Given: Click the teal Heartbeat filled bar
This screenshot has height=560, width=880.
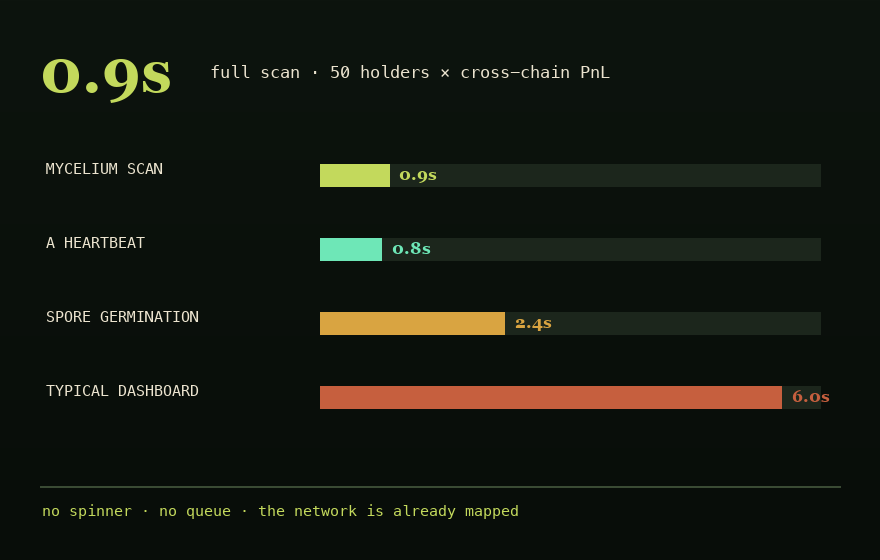Looking at the screenshot, I should tap(351, 250).
